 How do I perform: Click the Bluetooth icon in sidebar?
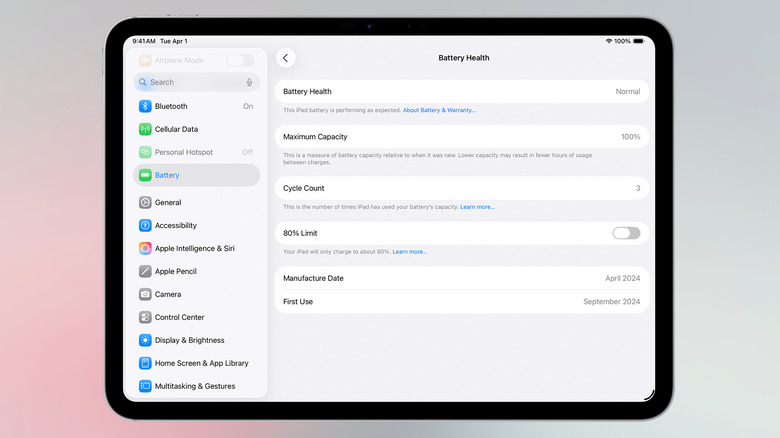[145, 106]
